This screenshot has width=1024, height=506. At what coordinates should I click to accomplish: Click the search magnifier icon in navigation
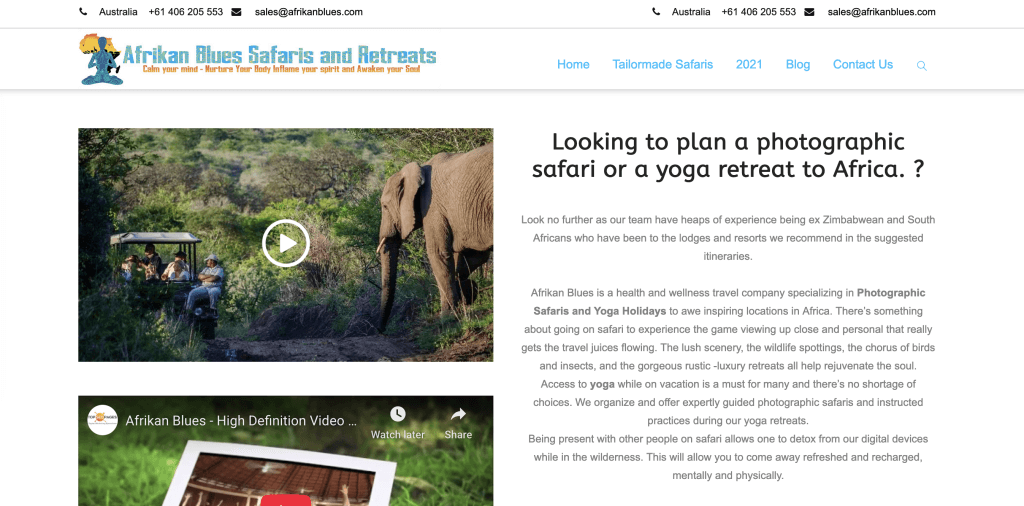tap(921, 65)
